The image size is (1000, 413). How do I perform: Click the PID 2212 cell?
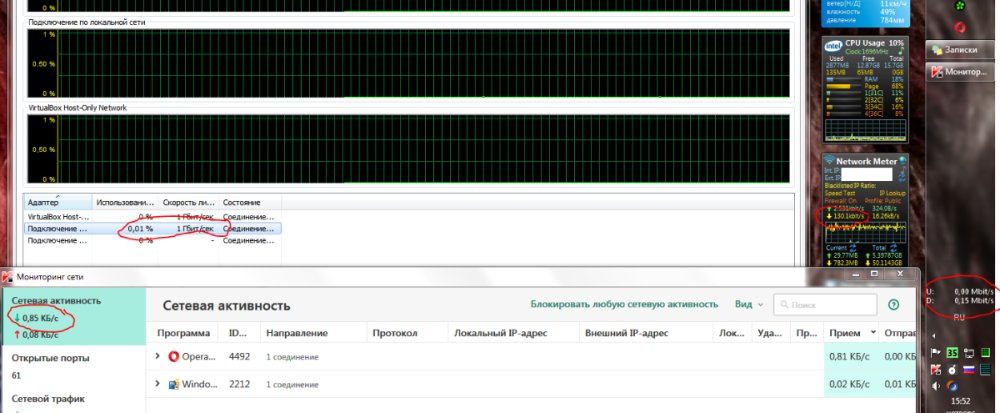pos(239,384)
